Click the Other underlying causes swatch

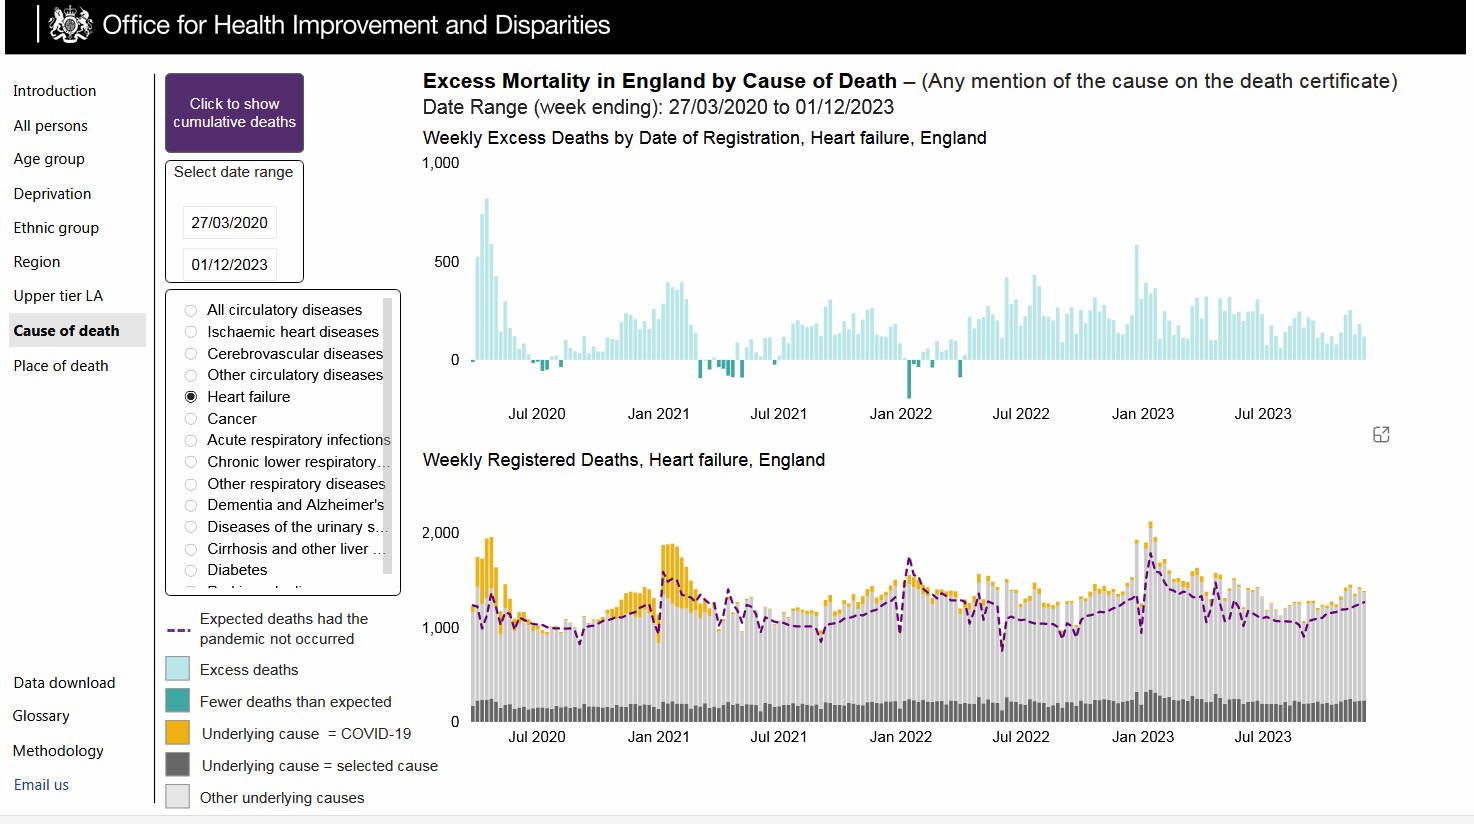[177, 797]
